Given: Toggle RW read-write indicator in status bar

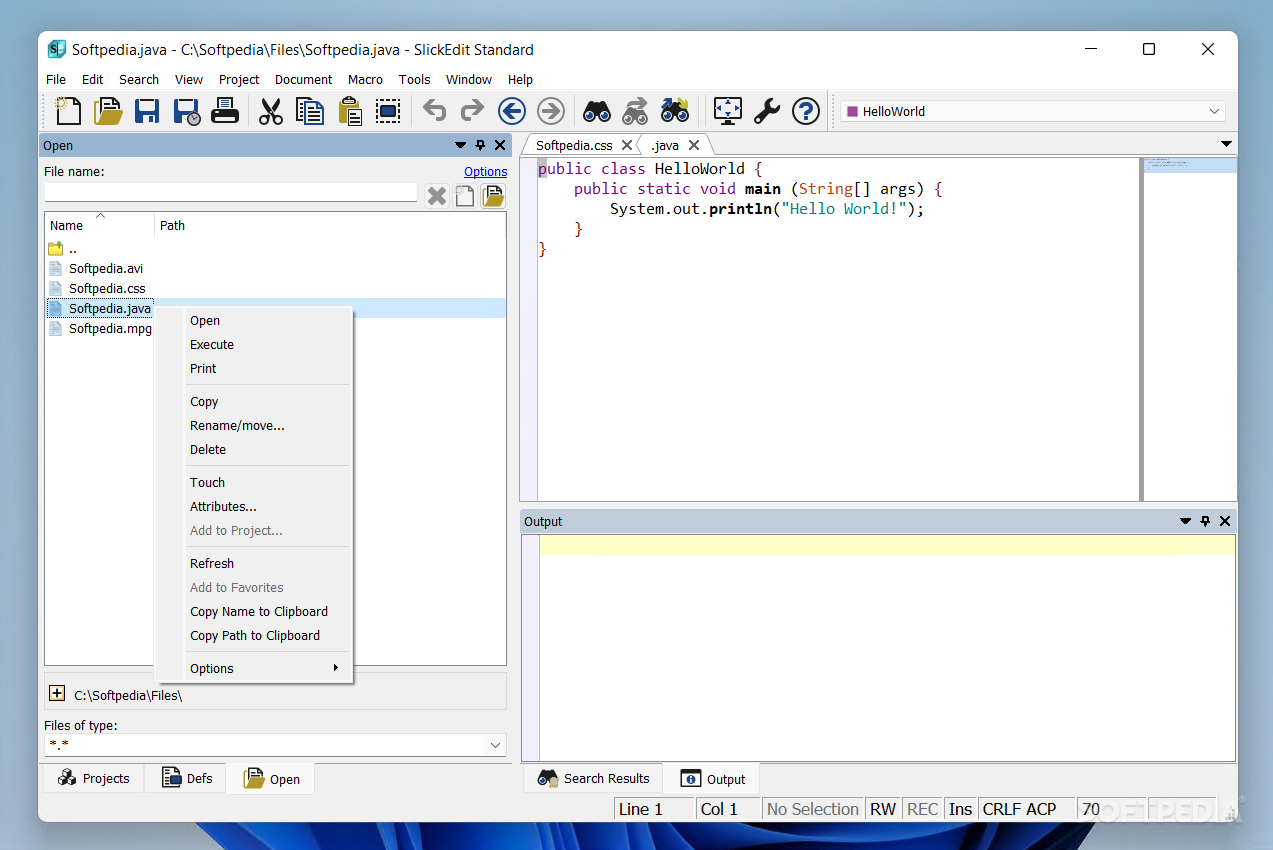Looking at the screenshot, I should [x=883, y=809].
